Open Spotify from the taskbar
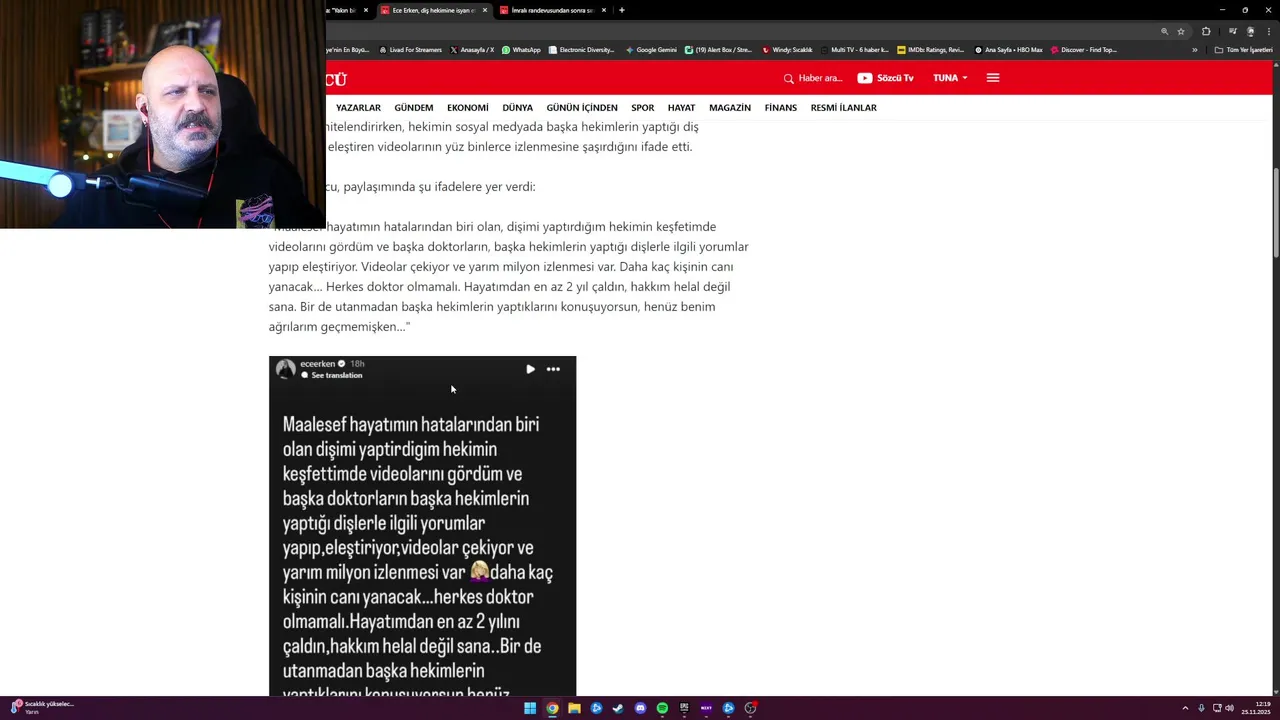The width and height of the screenshot is (1280, 720). point(662,708)
